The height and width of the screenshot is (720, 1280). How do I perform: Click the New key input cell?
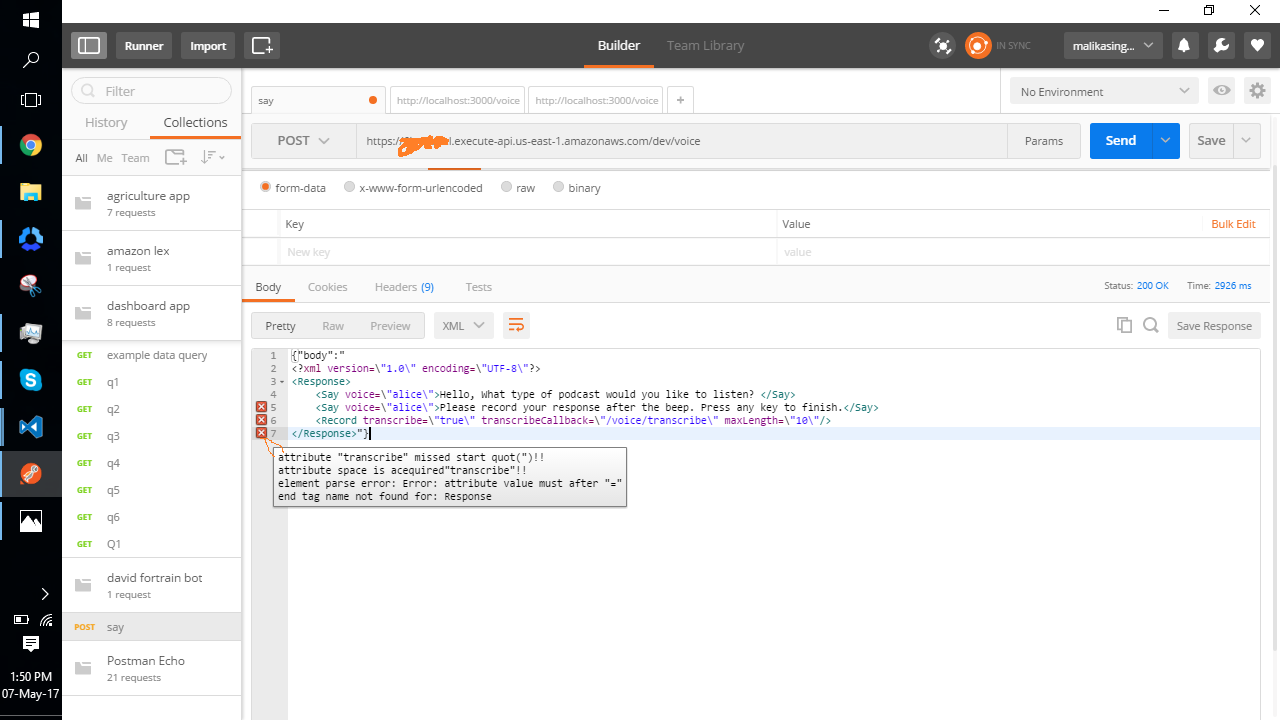click(x=528, y=252)
